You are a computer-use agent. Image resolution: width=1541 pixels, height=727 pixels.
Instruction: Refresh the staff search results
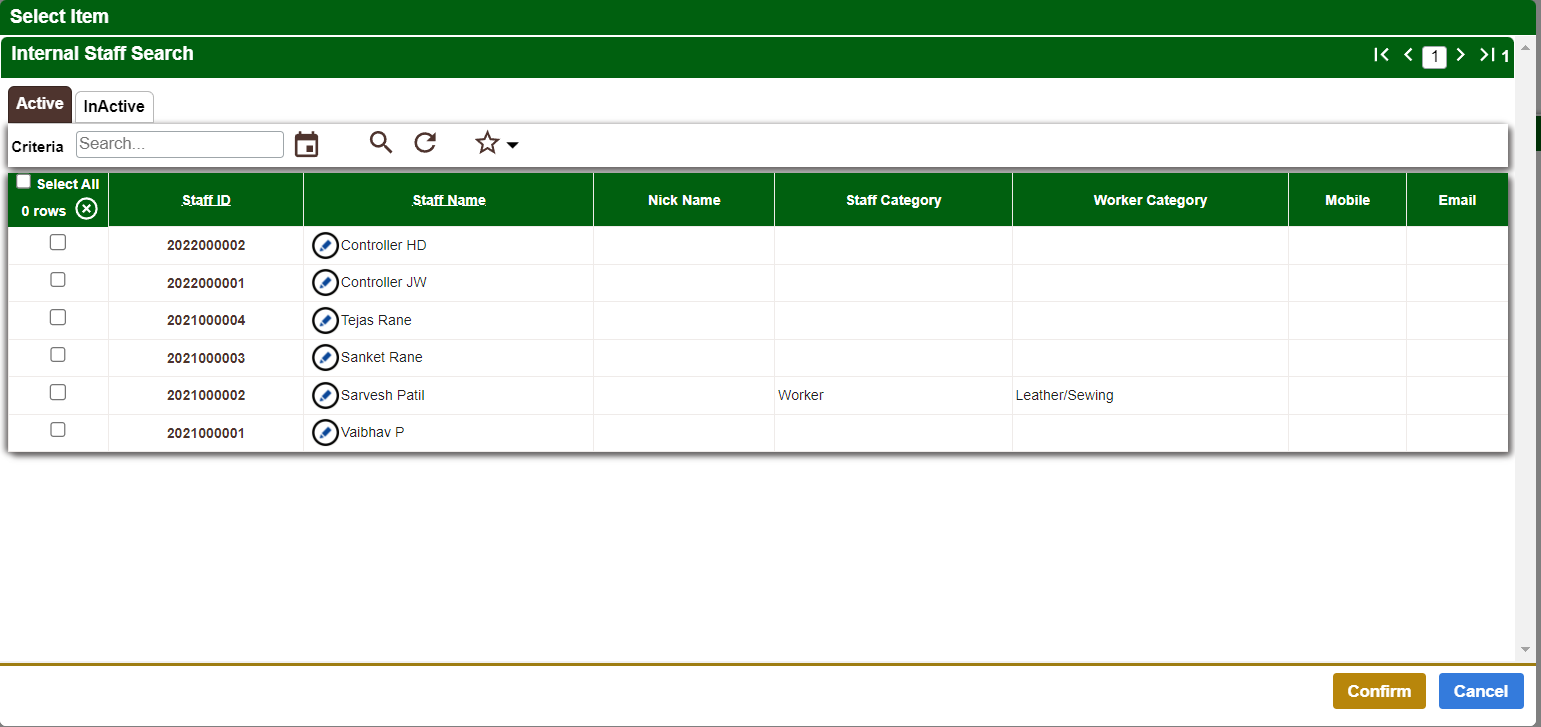(x=425, y=143)
